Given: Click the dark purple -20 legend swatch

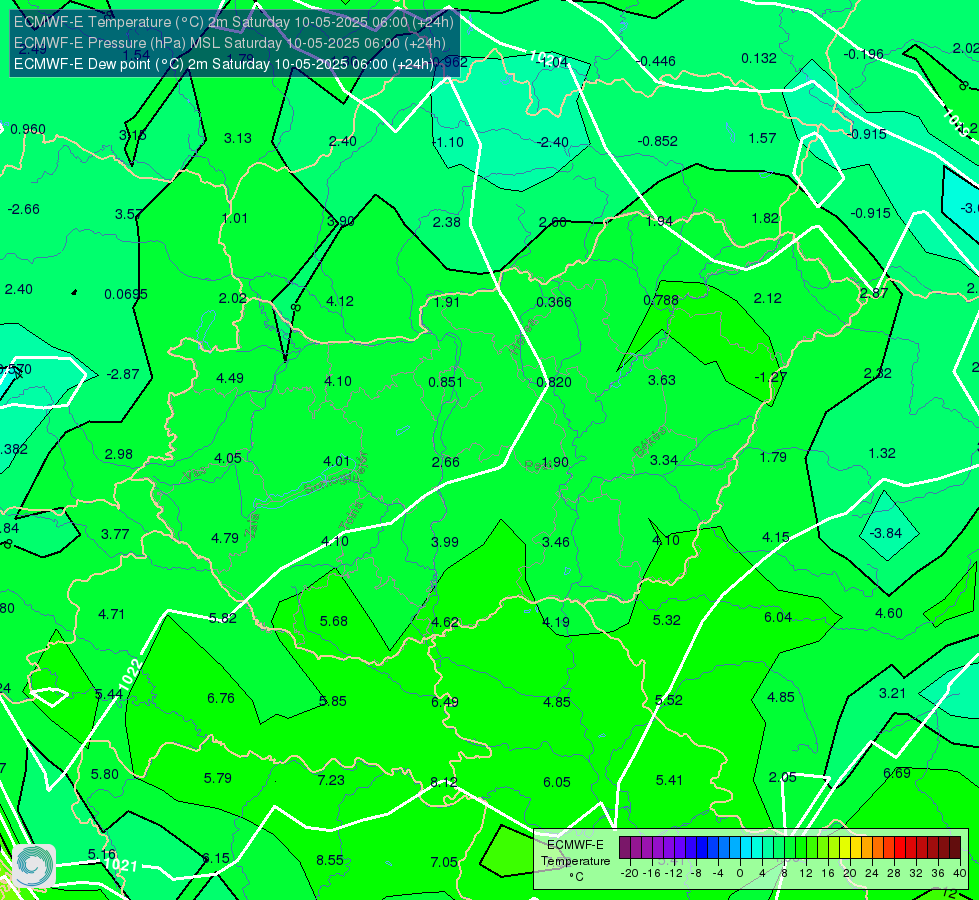Looking at the screenshot, I should tap(624, 848).
